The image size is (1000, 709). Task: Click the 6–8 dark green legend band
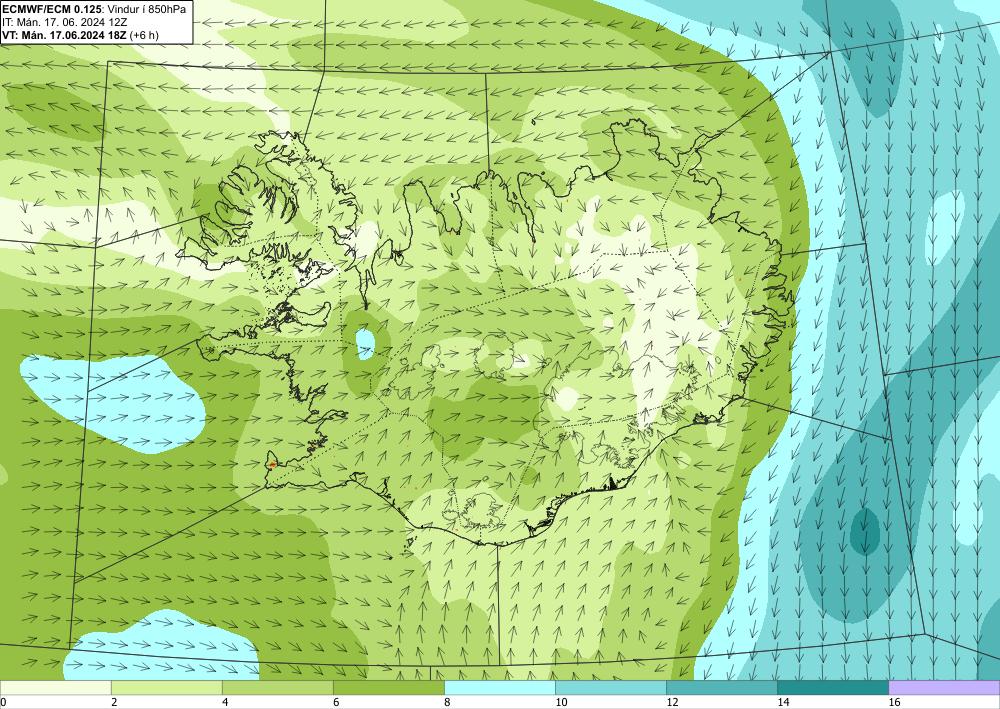pos(388,687)
